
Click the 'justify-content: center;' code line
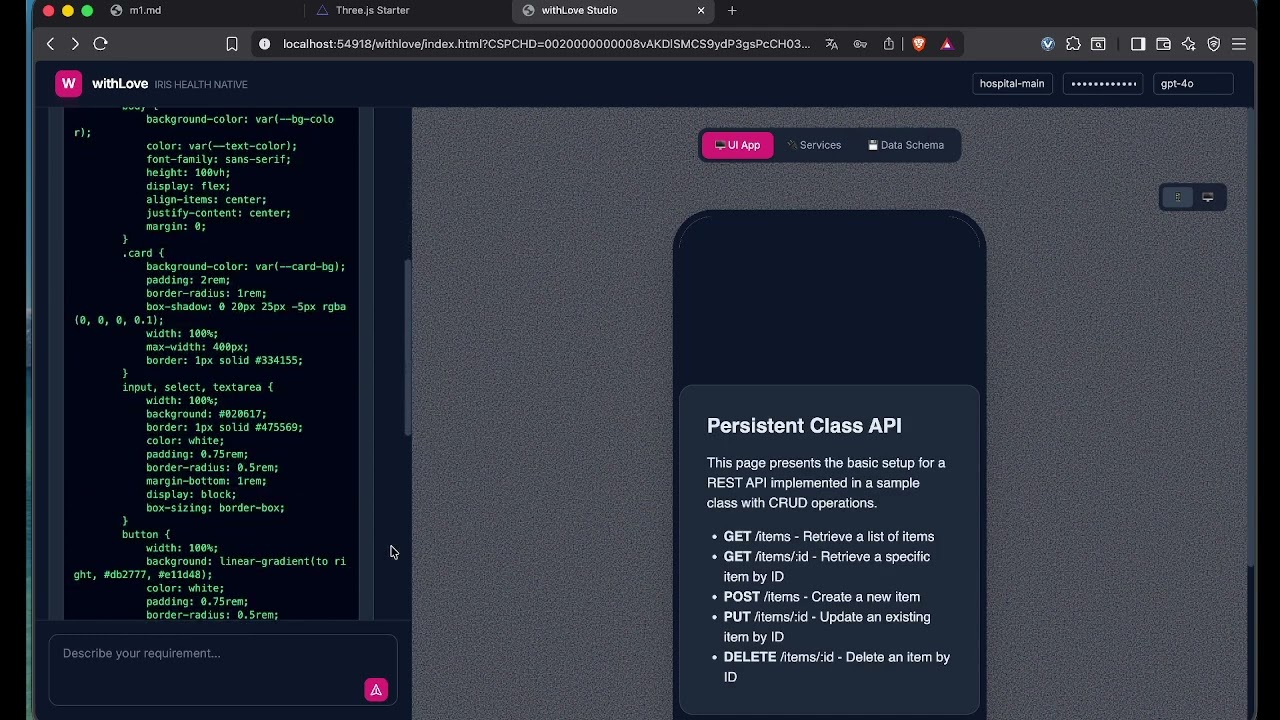(x=218, y=213)
